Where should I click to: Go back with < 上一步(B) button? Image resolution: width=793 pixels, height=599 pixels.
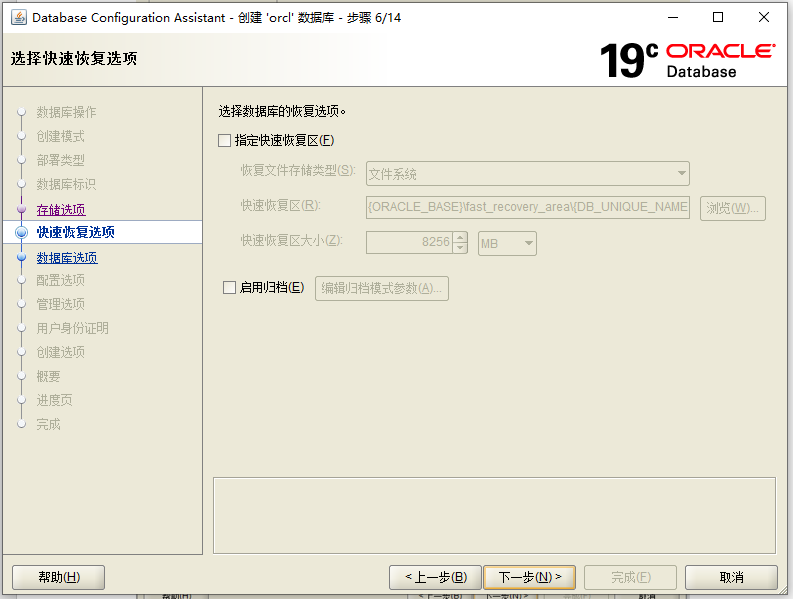click(x=435, y=577)
